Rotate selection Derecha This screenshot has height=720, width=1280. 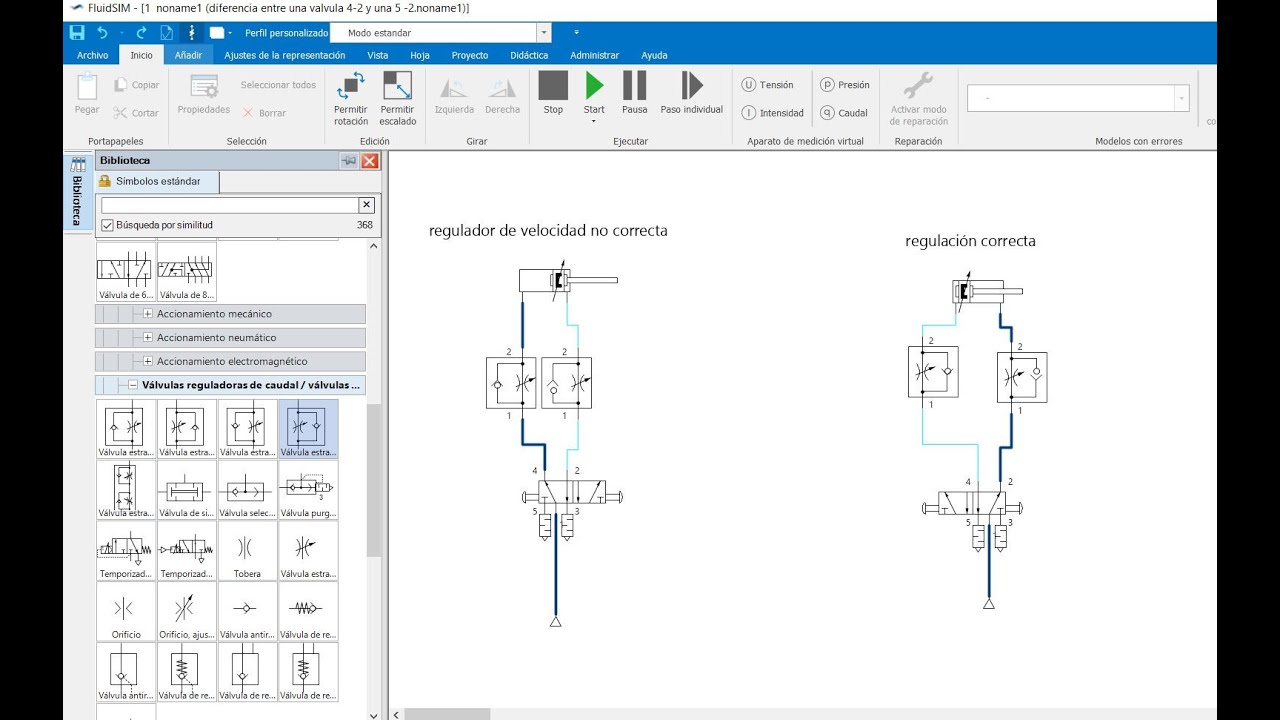pos(502,94)
